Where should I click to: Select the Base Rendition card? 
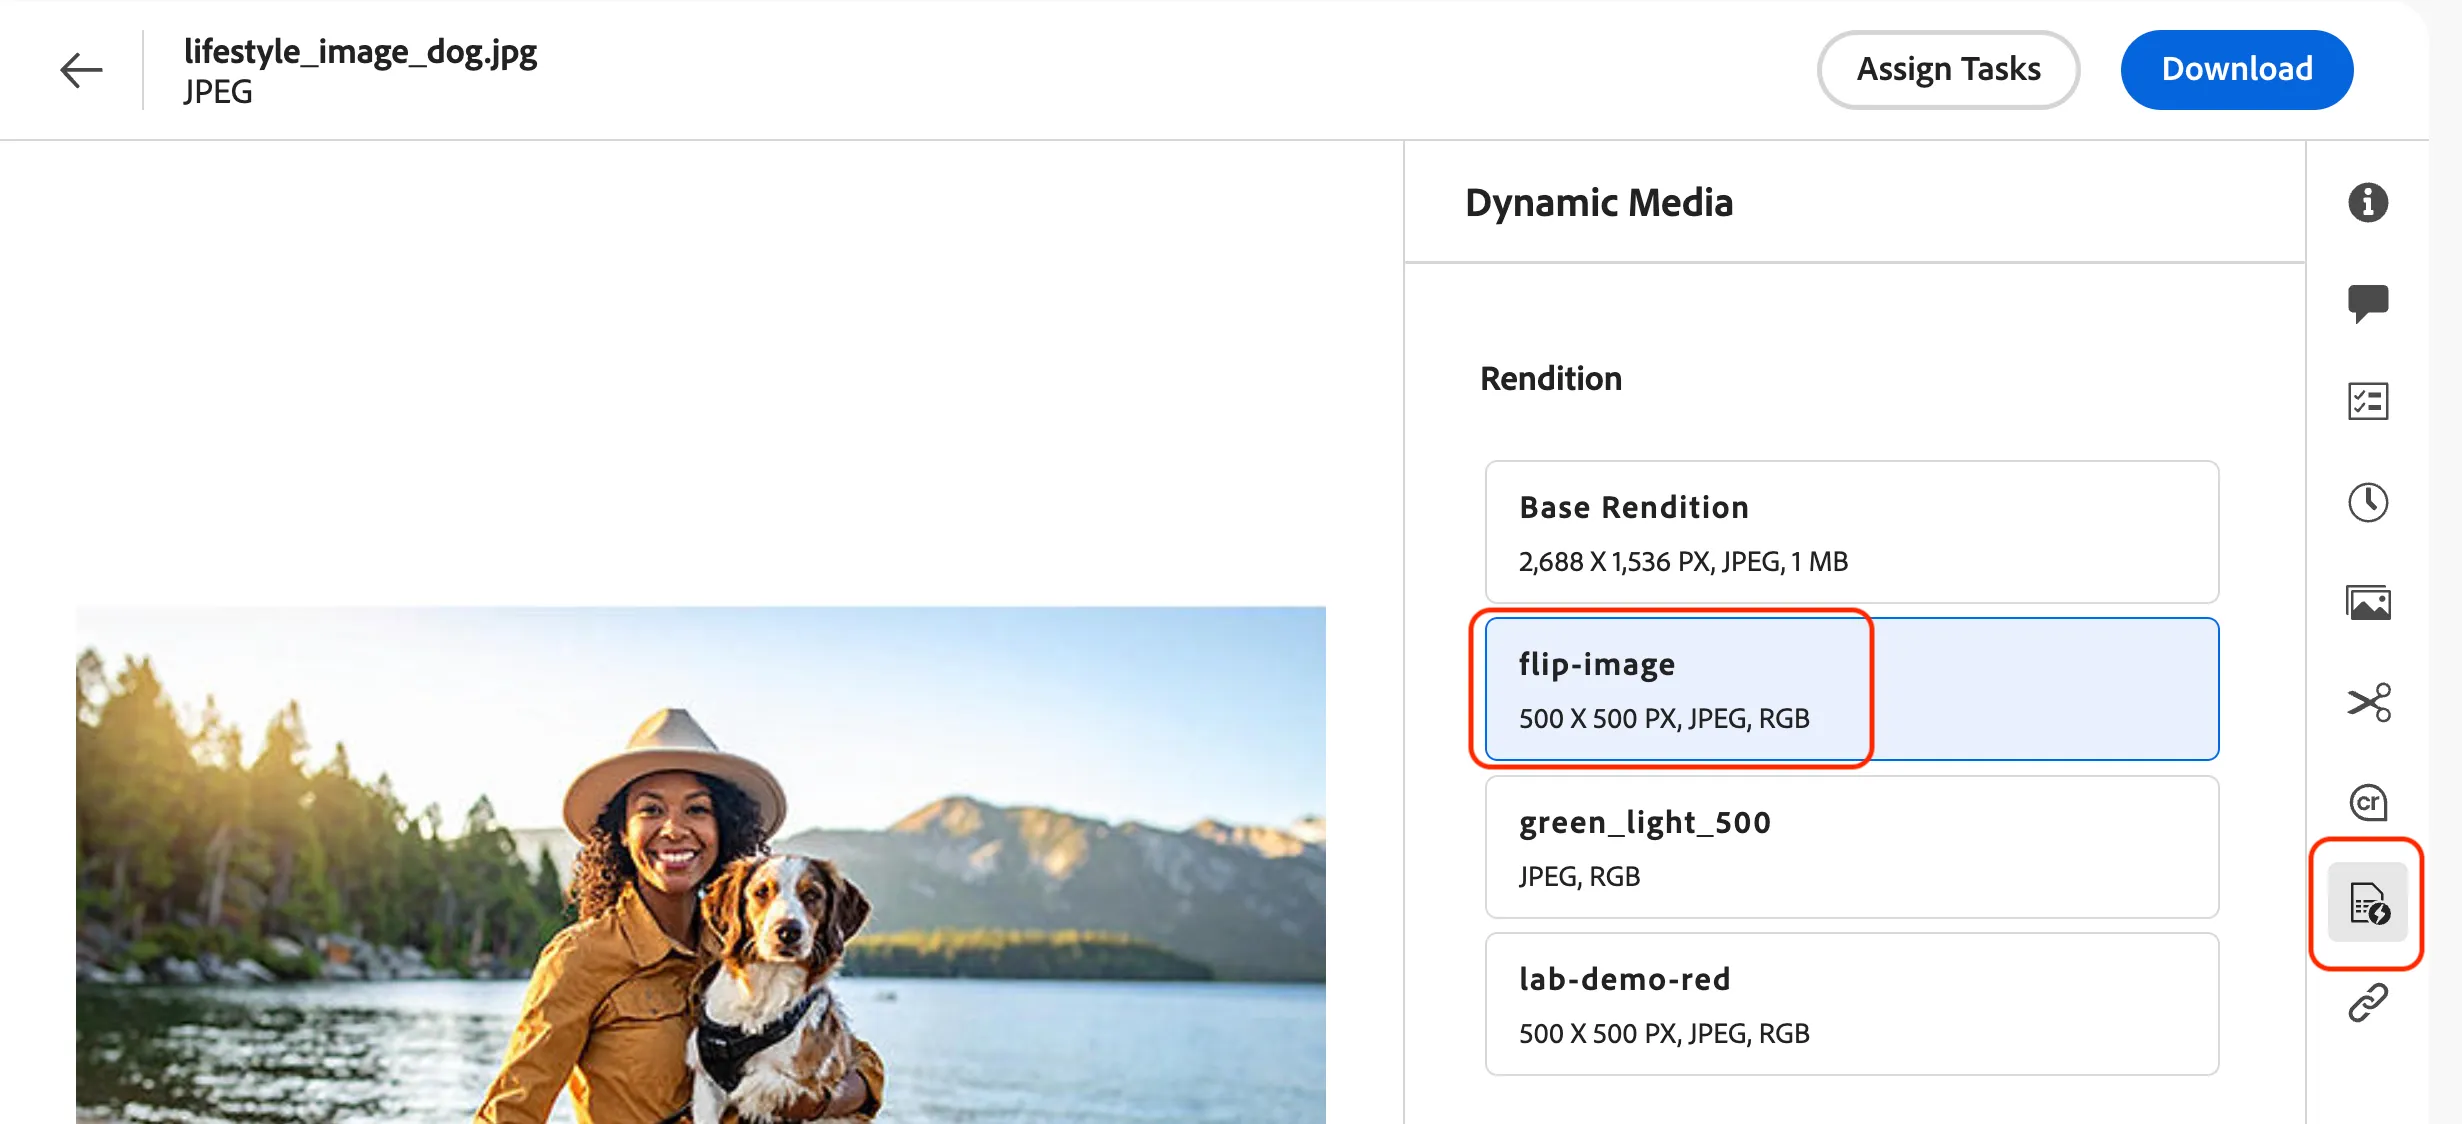click(x=1851, y=532)
